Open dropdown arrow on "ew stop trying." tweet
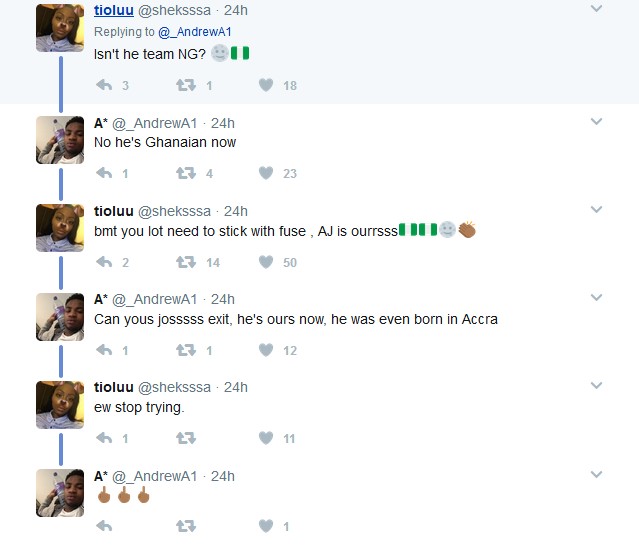 (x=597, y=387)
